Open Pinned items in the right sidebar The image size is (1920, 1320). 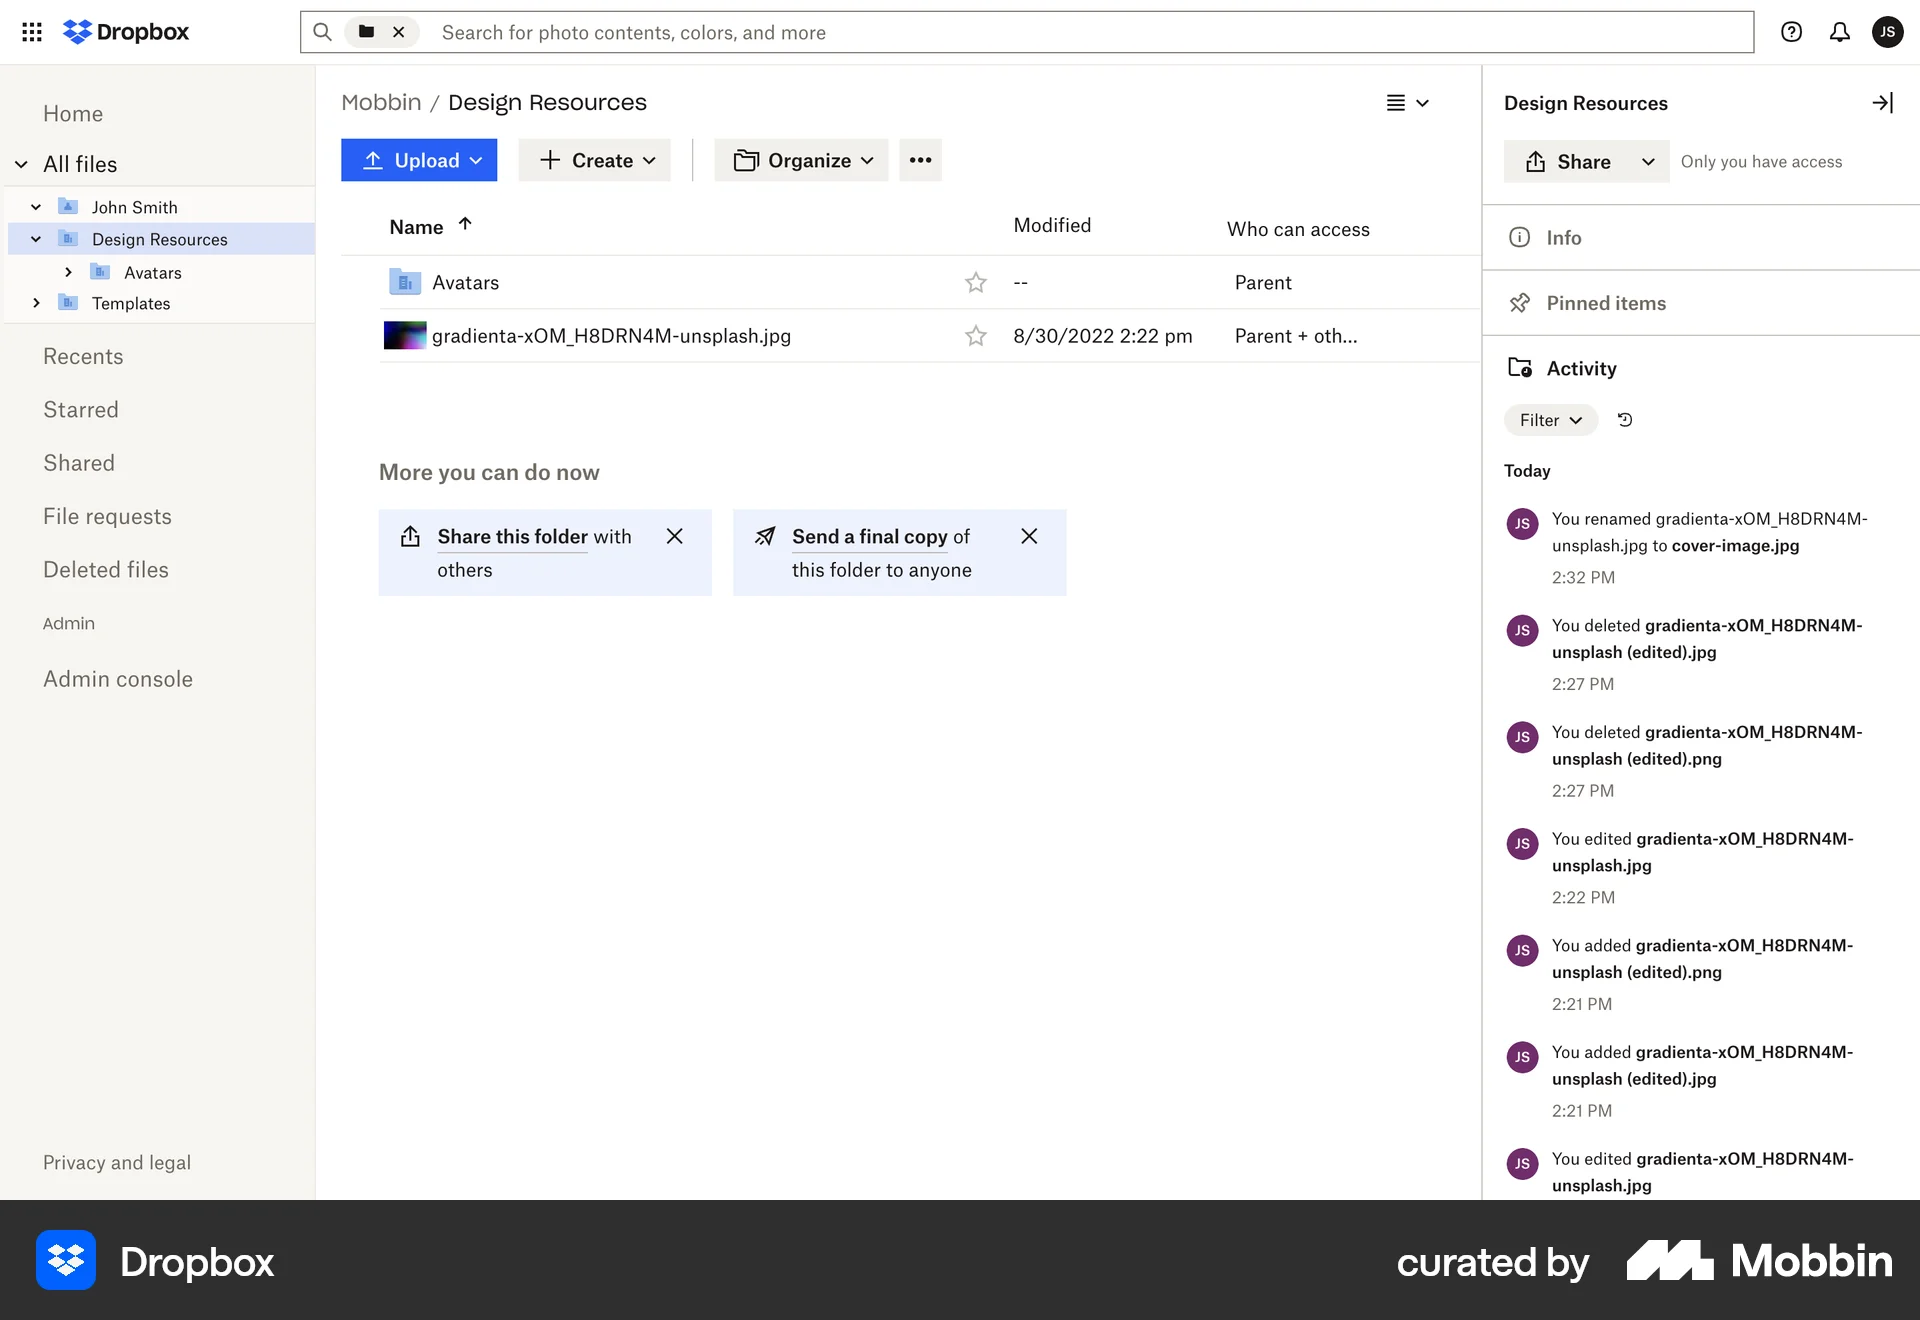[1605, 303]
